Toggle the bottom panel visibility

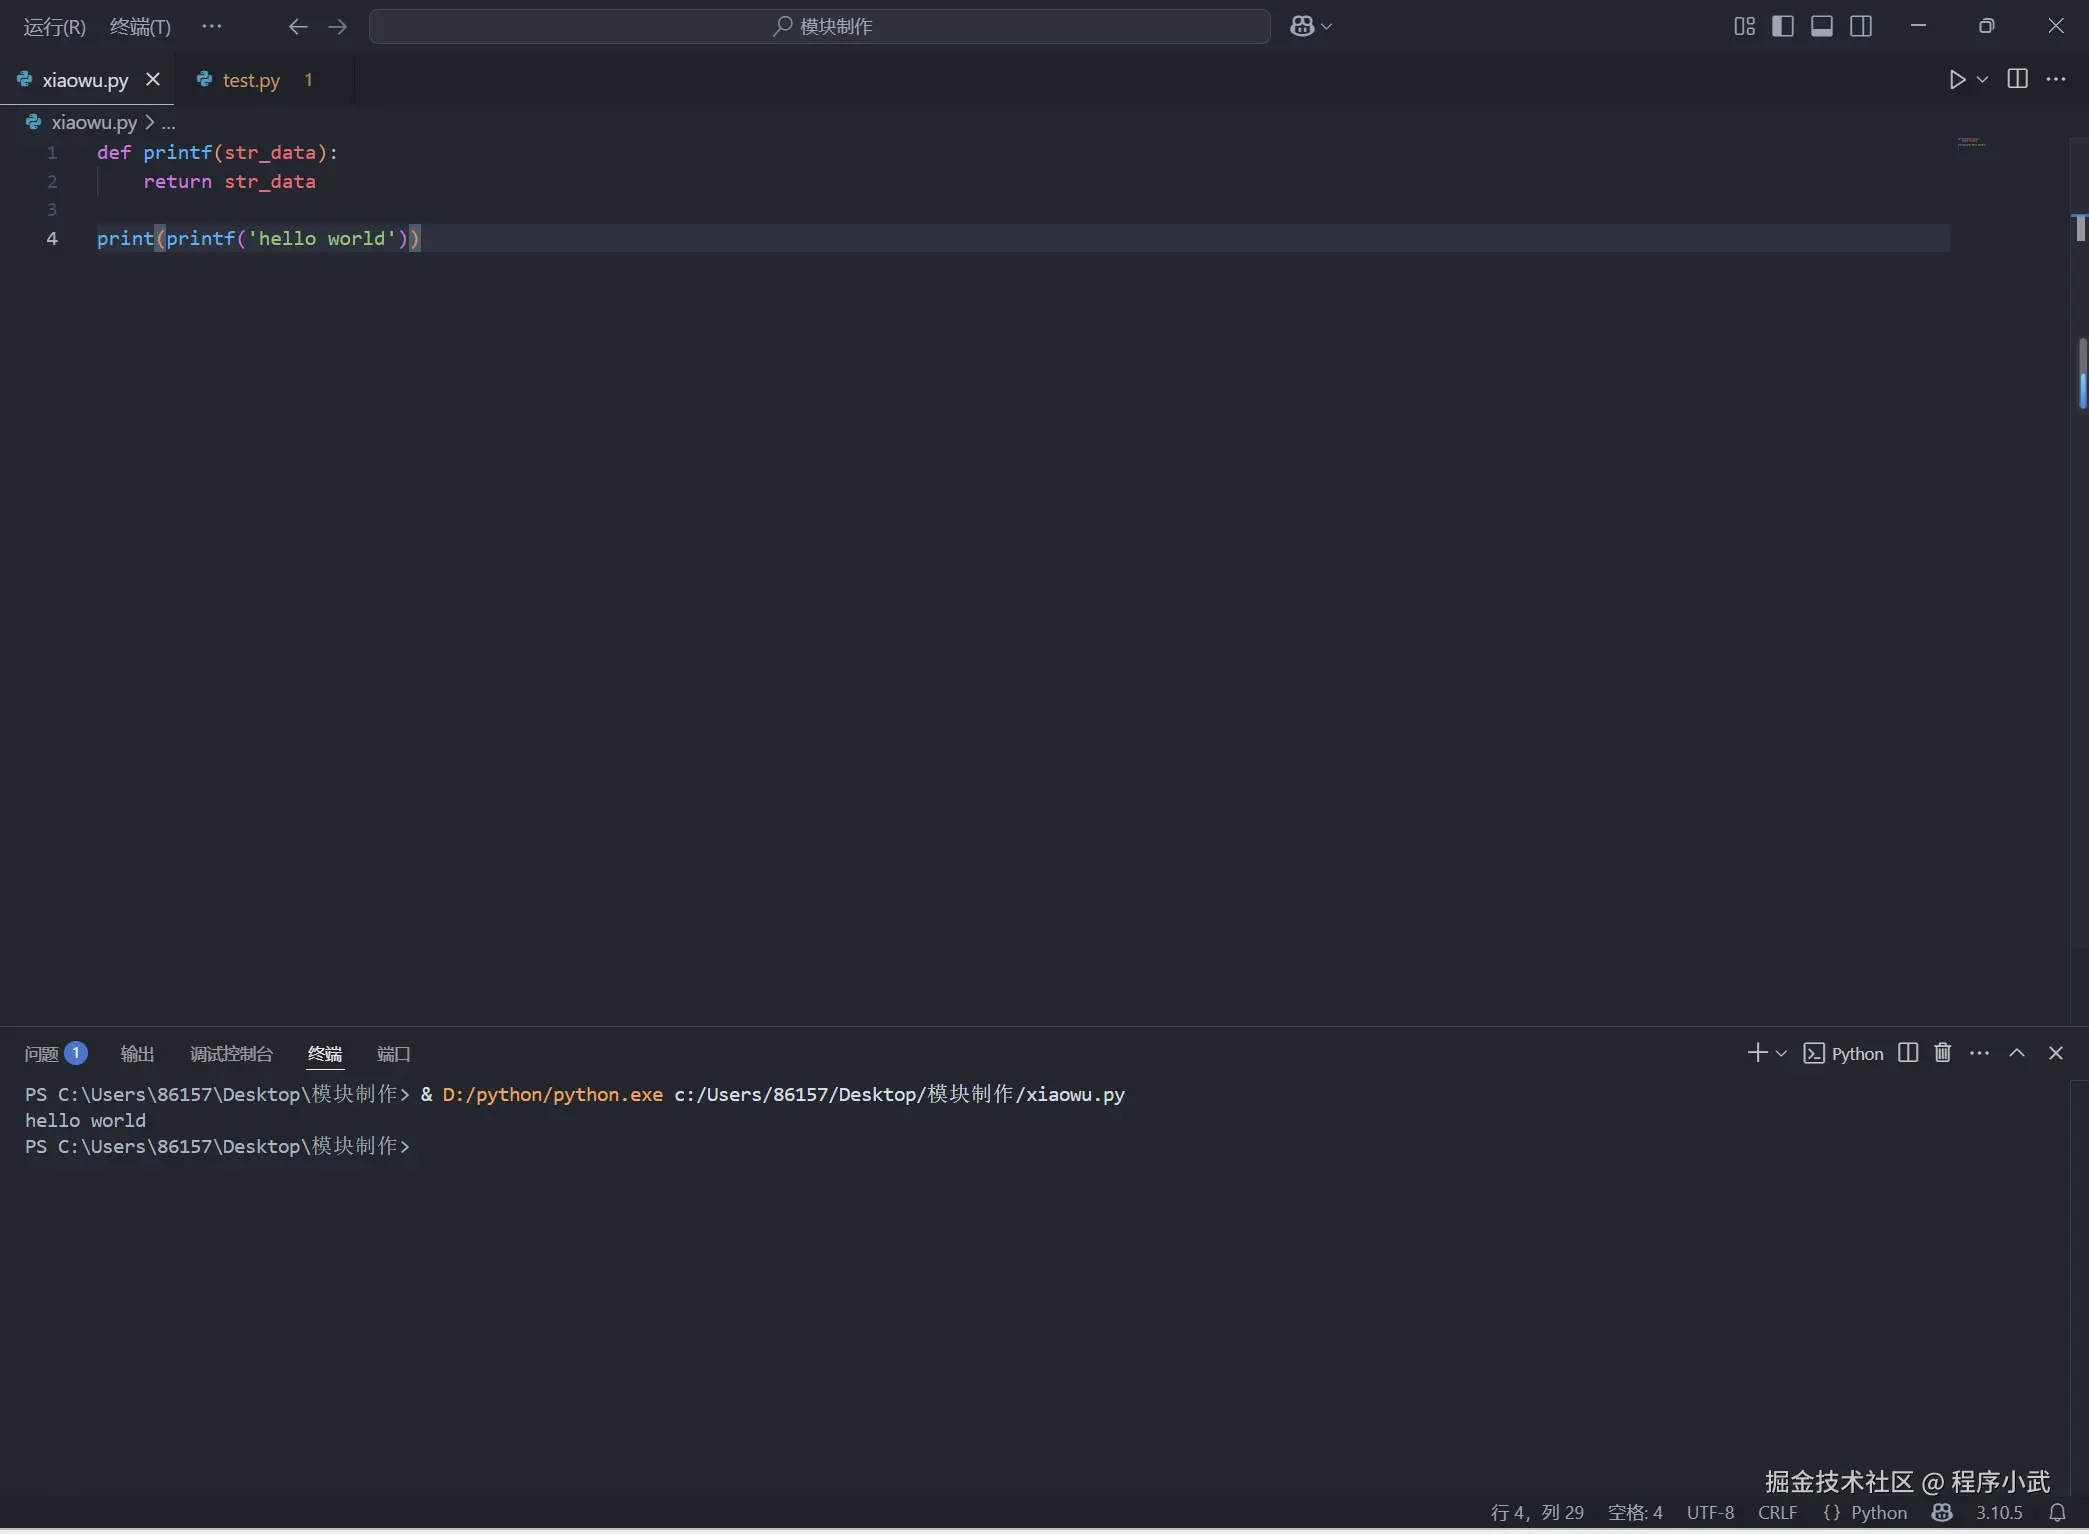[1822, 27]
